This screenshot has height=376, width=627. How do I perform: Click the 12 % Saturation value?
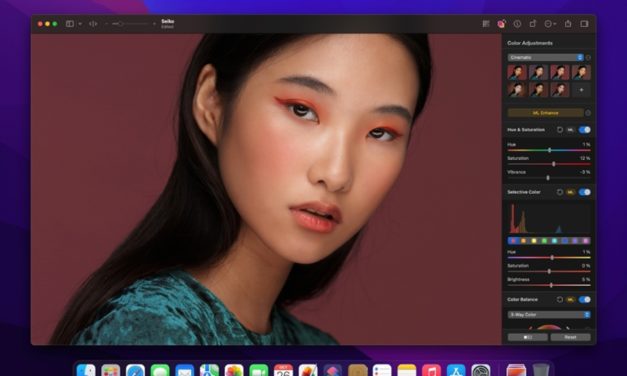click(585, 158)
